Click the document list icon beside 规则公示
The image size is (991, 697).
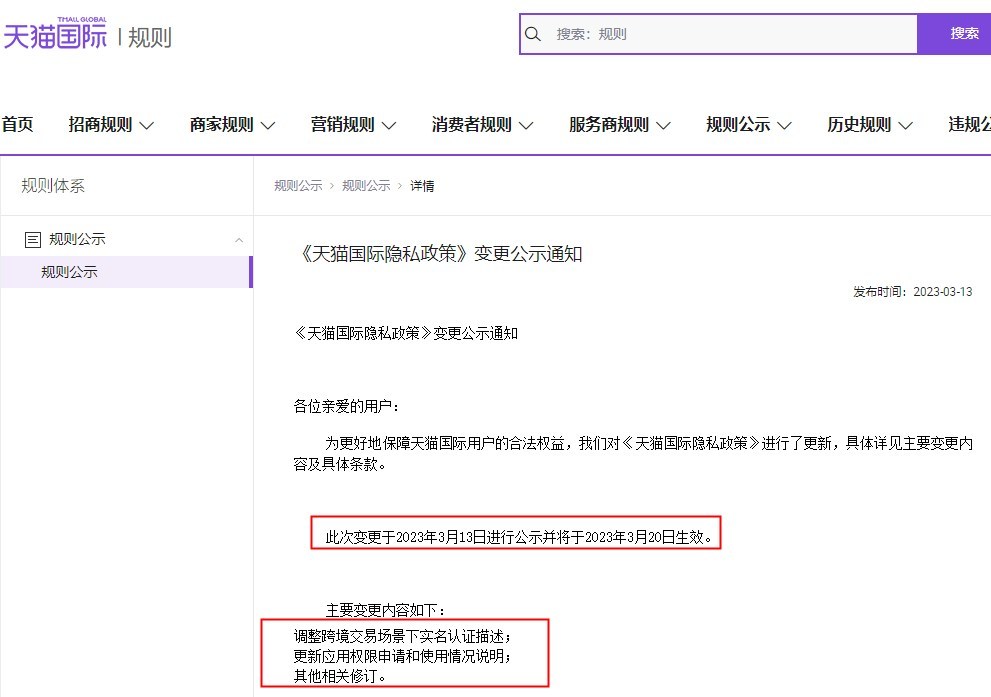click(33, 239)
